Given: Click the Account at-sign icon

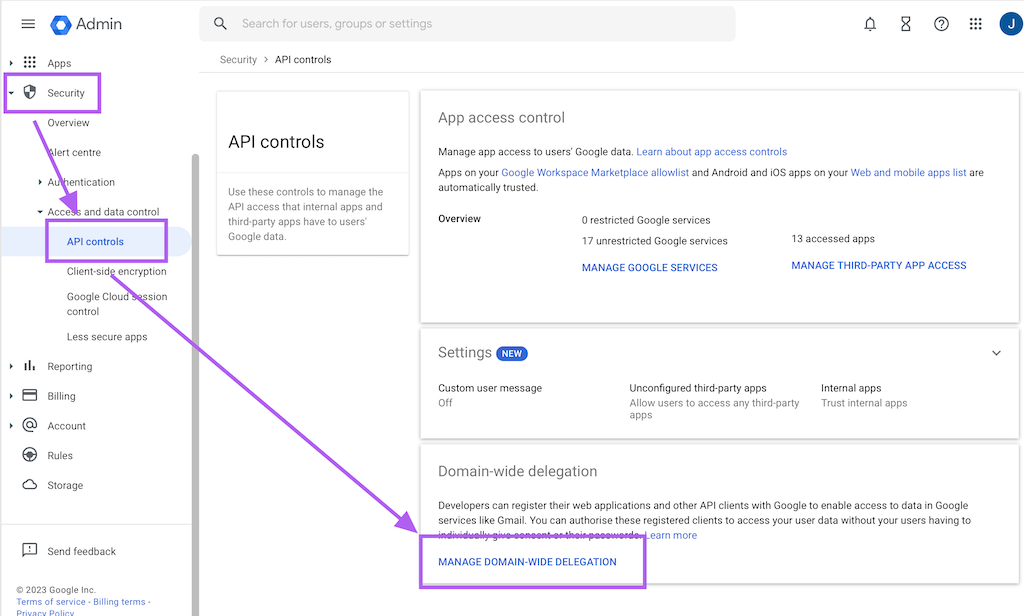Looking at the screenshot, I should pyautogui.click(x=29, y=425).
